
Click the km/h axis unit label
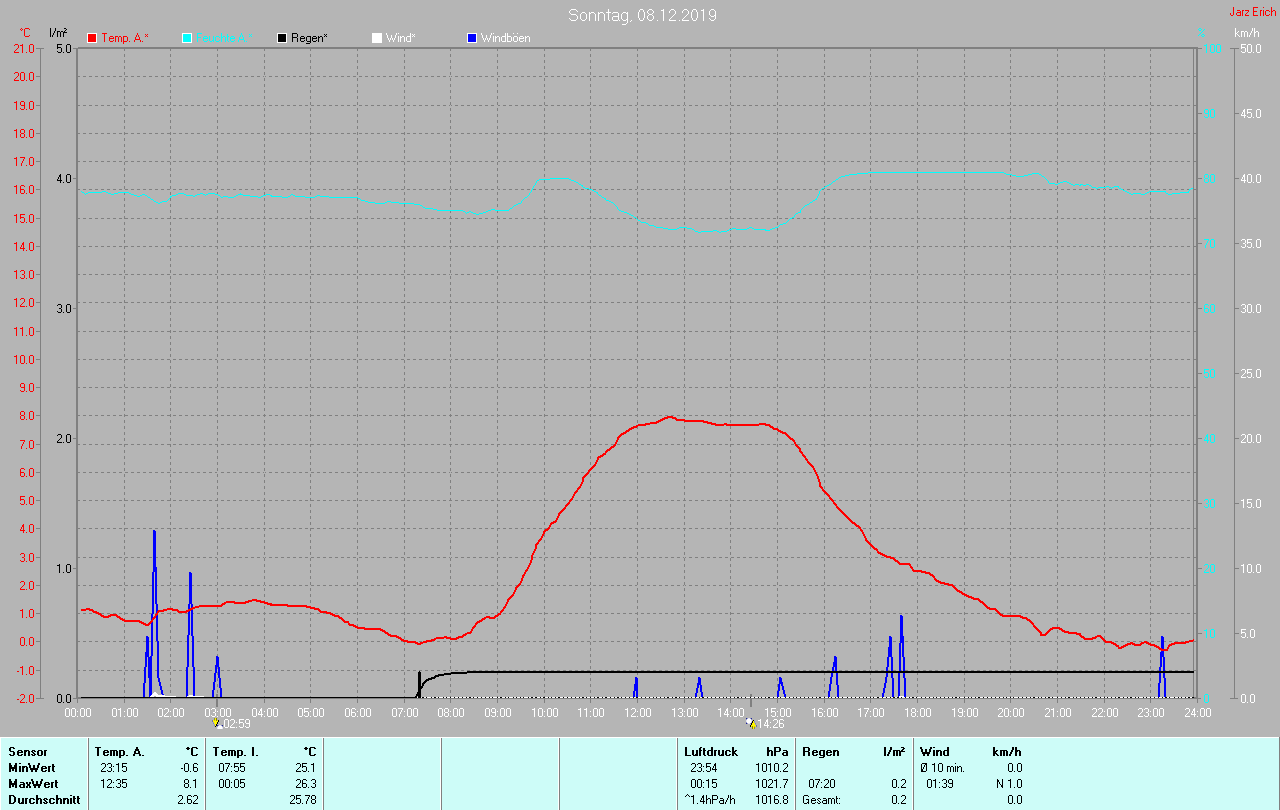point(1246,33)
